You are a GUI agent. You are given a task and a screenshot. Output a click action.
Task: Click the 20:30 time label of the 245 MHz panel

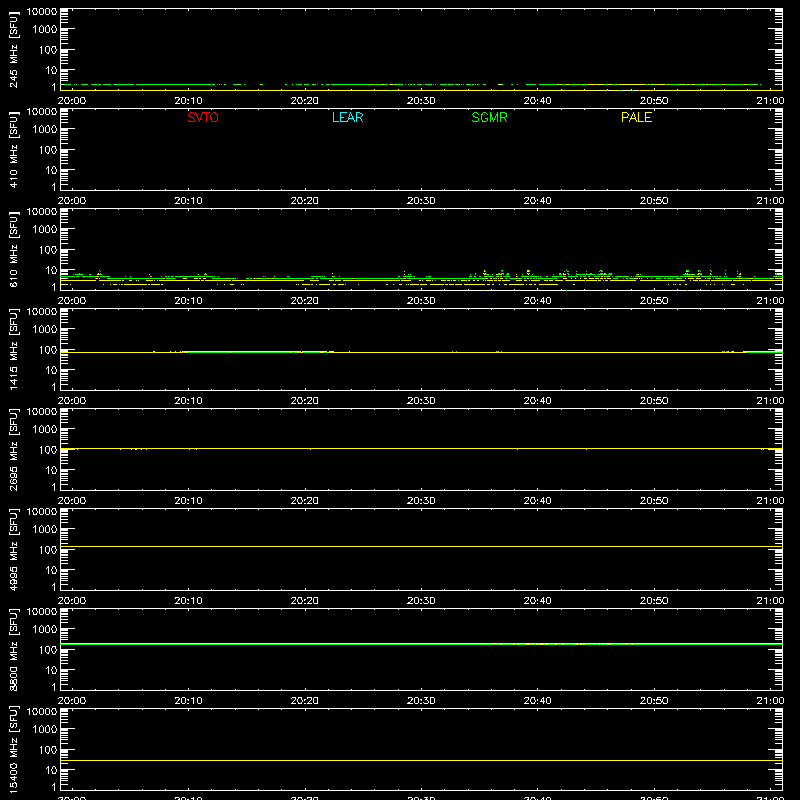(421, 101)
